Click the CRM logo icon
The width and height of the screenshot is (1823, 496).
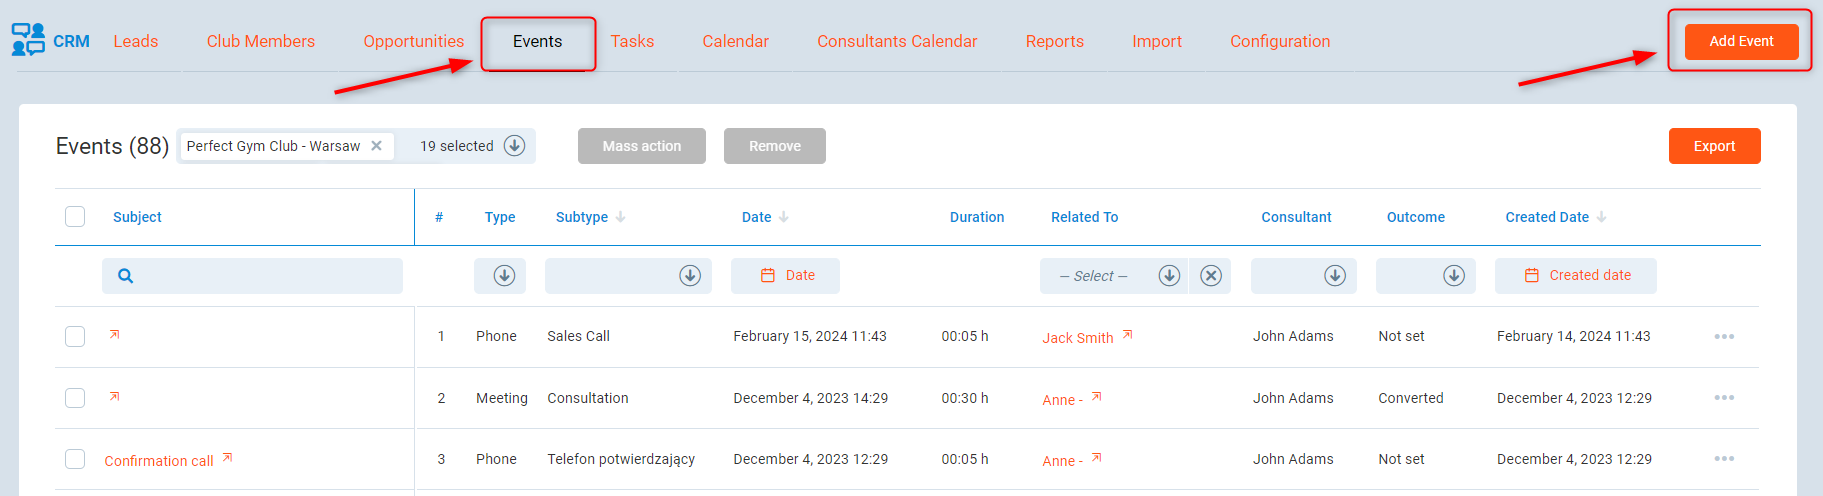tap(28, 40)
